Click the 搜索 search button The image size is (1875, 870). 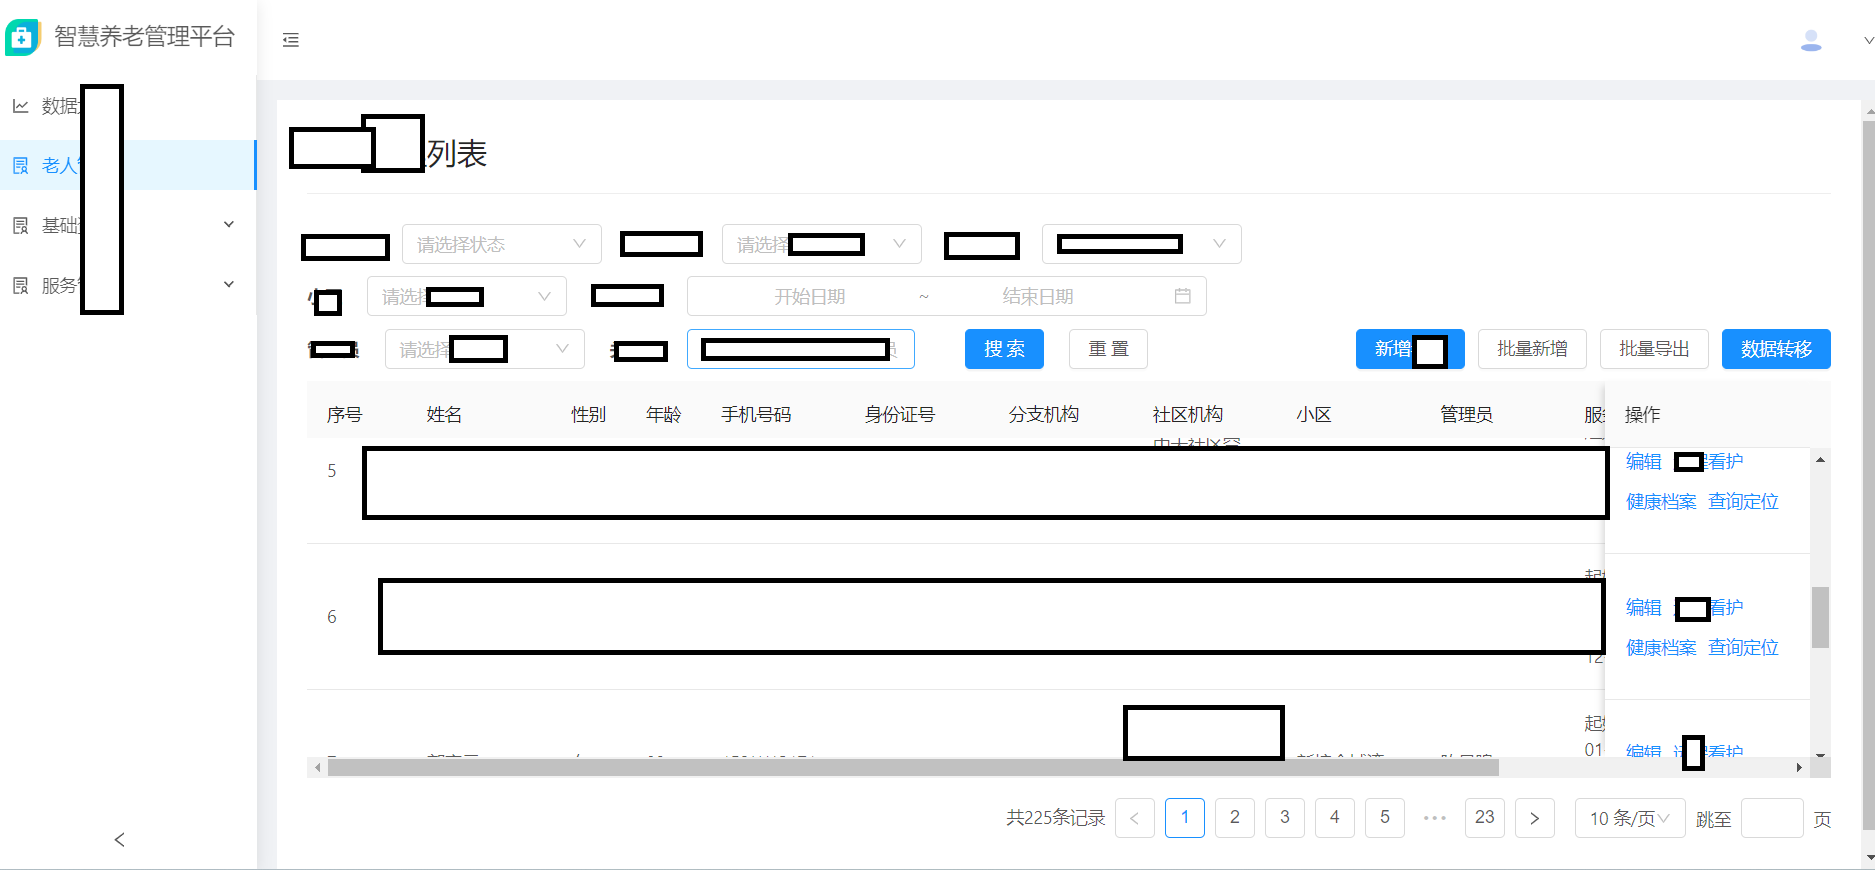[1004, 349]
